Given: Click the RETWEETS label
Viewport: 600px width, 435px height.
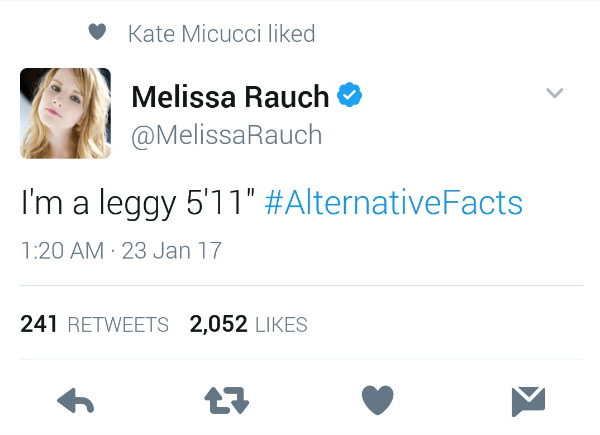Looking at the screenshot, I should pos(119,325).
